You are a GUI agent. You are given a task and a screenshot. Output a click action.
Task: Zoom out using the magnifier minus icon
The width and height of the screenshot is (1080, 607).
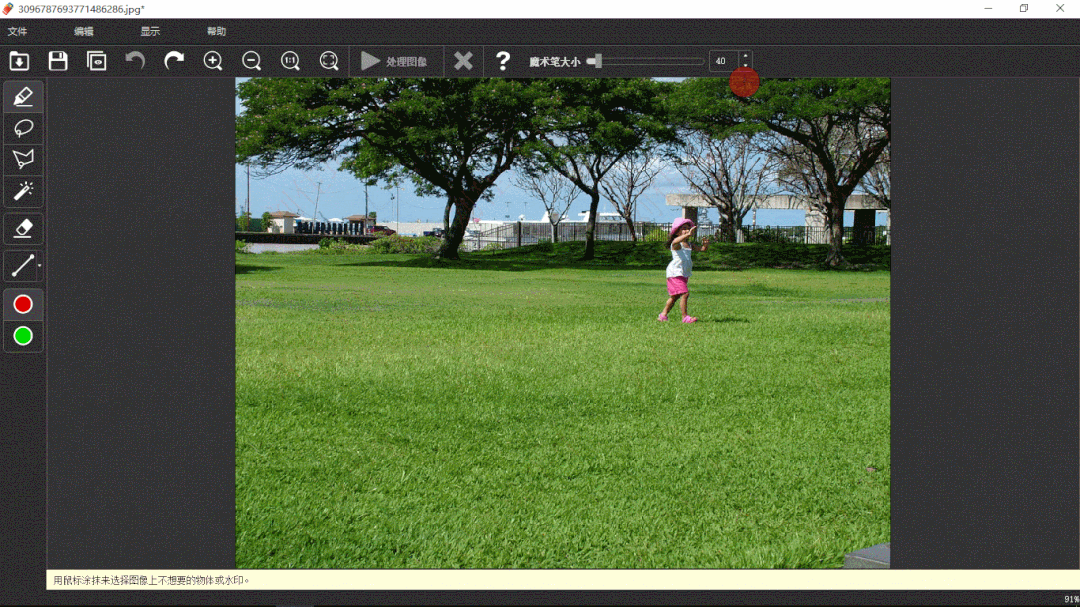[x=252, y=61]
